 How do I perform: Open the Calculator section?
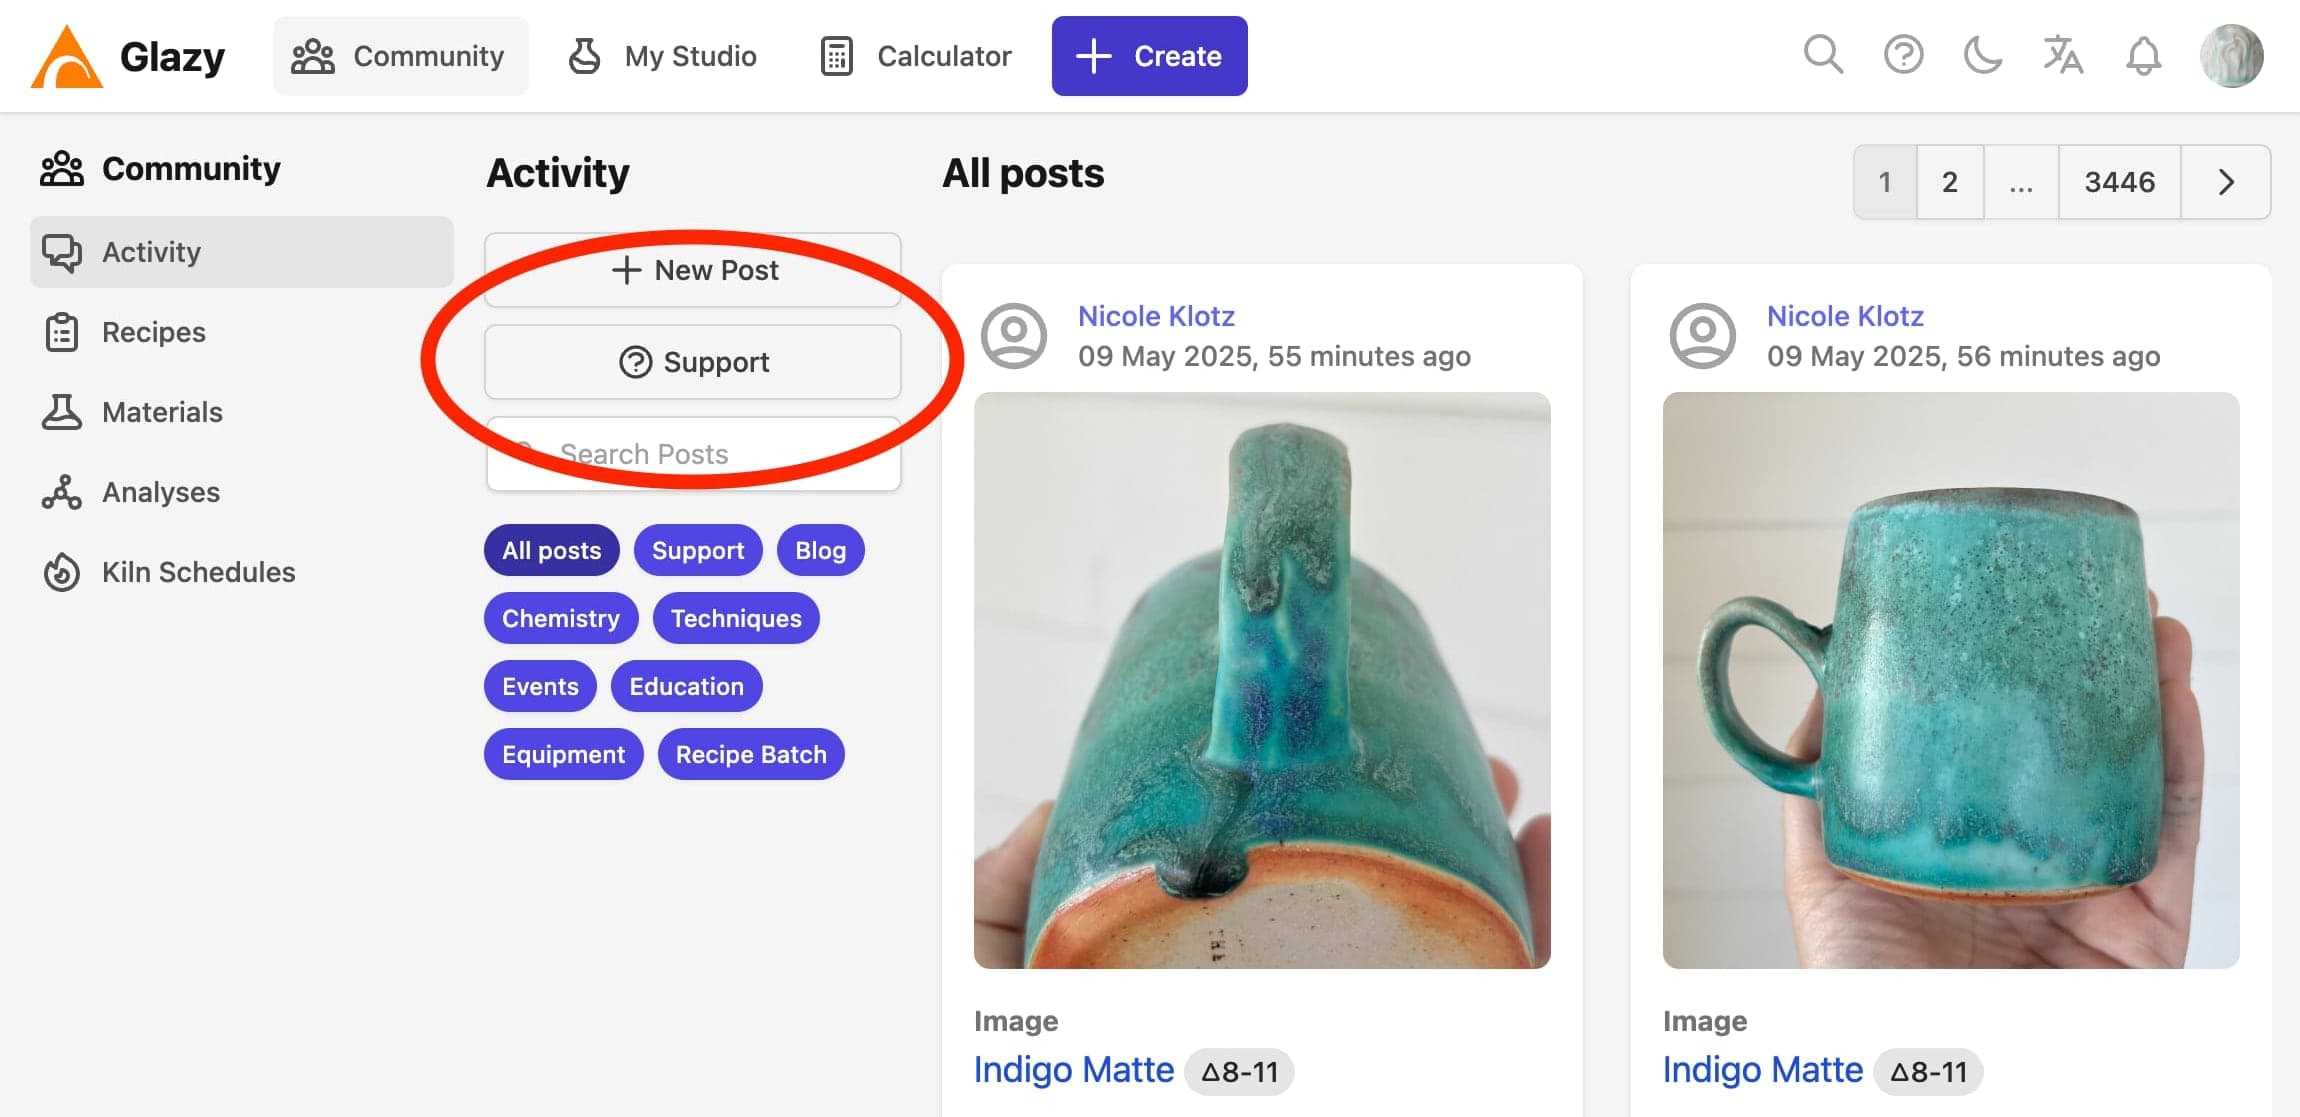coord(913,56)
